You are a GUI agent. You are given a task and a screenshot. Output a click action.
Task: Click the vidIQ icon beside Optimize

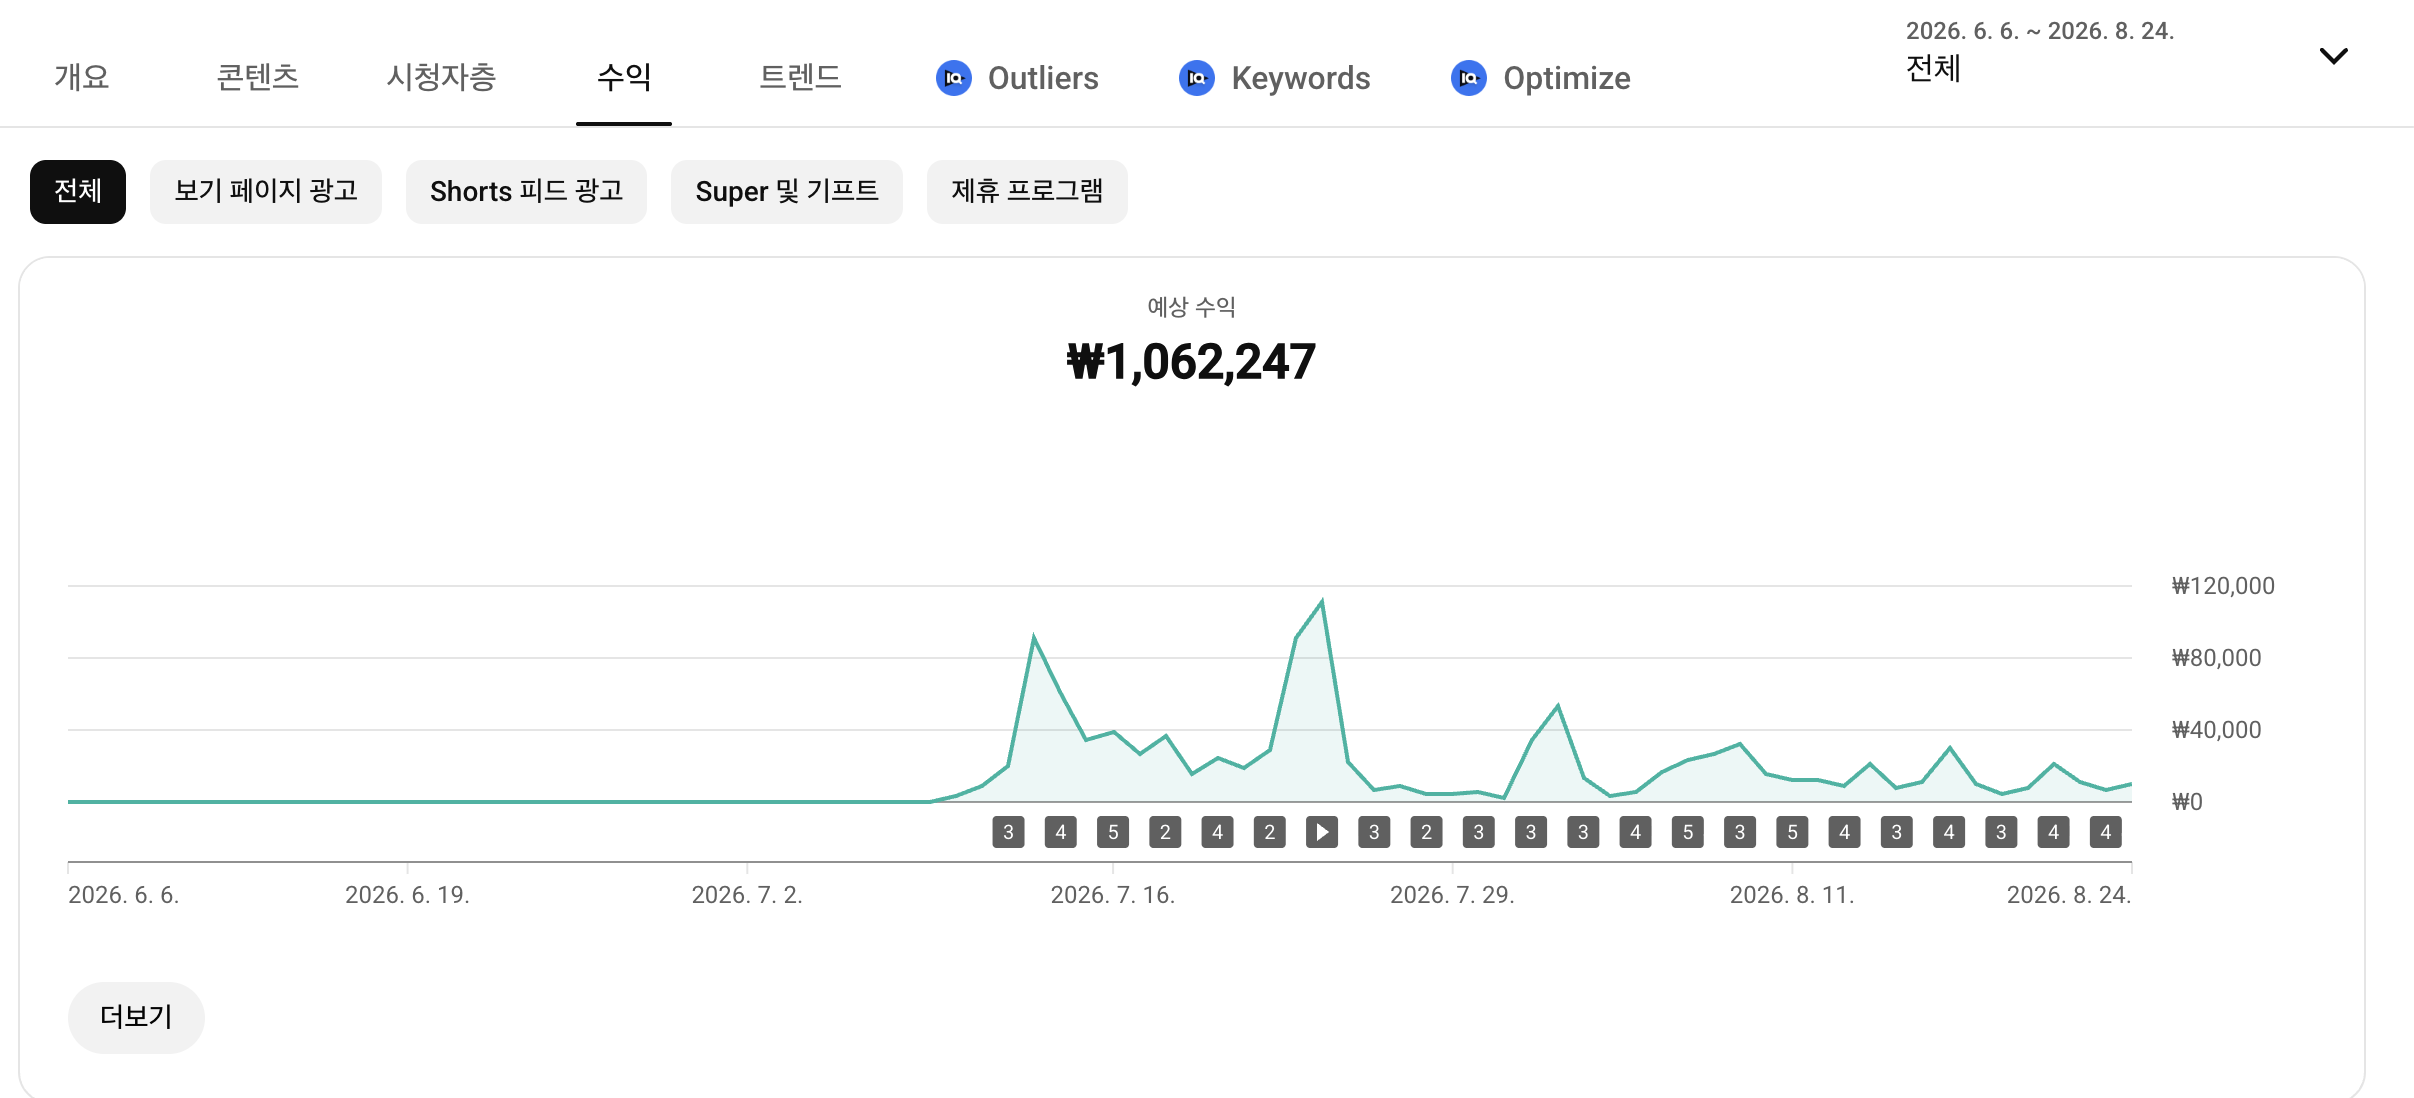[1469, 78]
